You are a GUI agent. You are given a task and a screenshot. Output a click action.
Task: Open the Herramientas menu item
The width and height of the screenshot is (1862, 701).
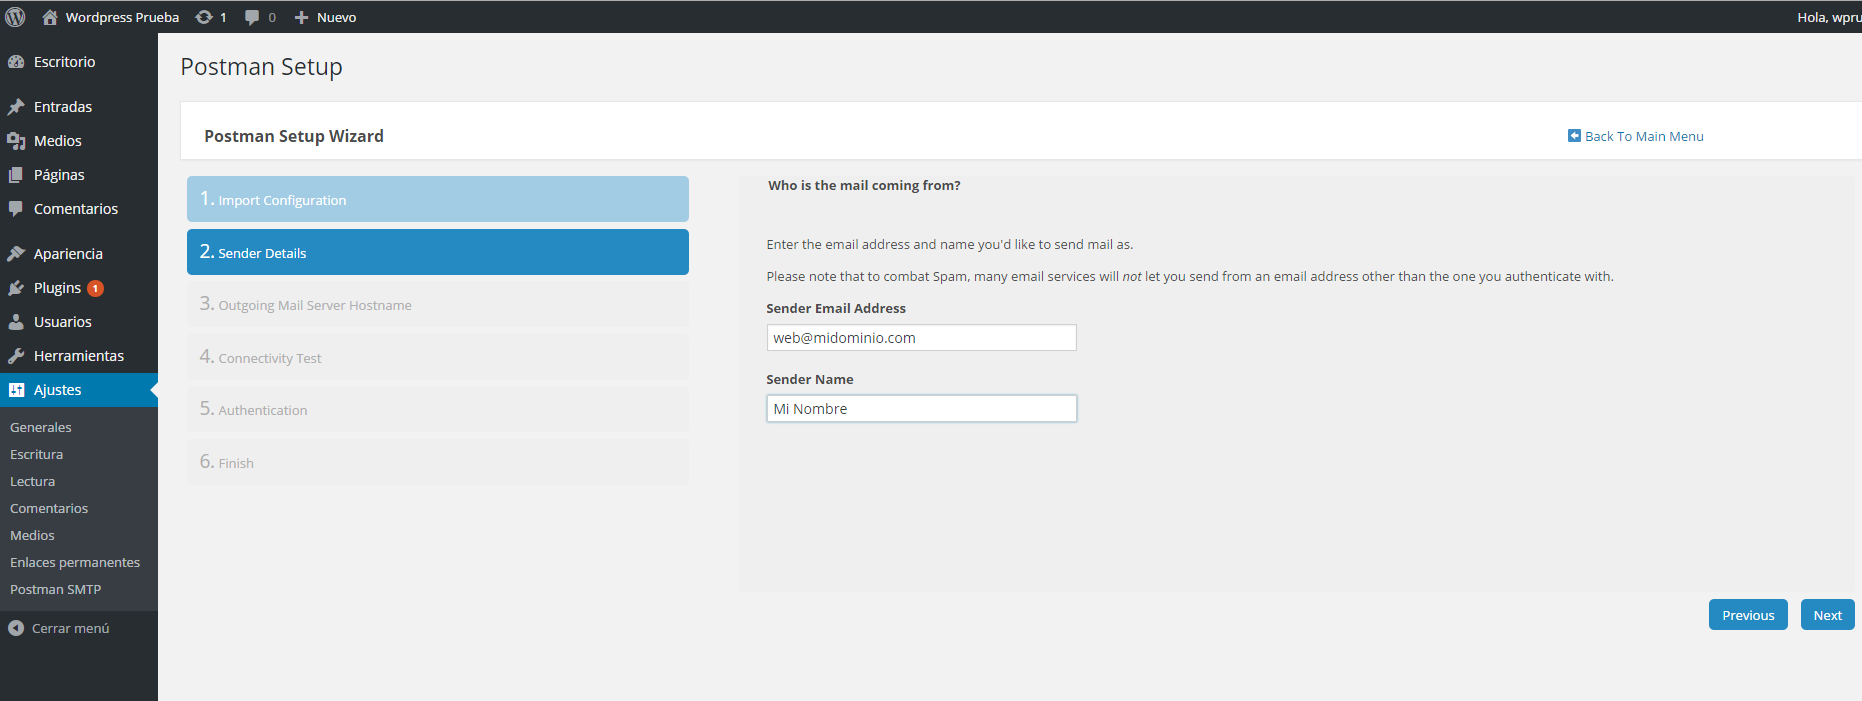click(79, 356)
